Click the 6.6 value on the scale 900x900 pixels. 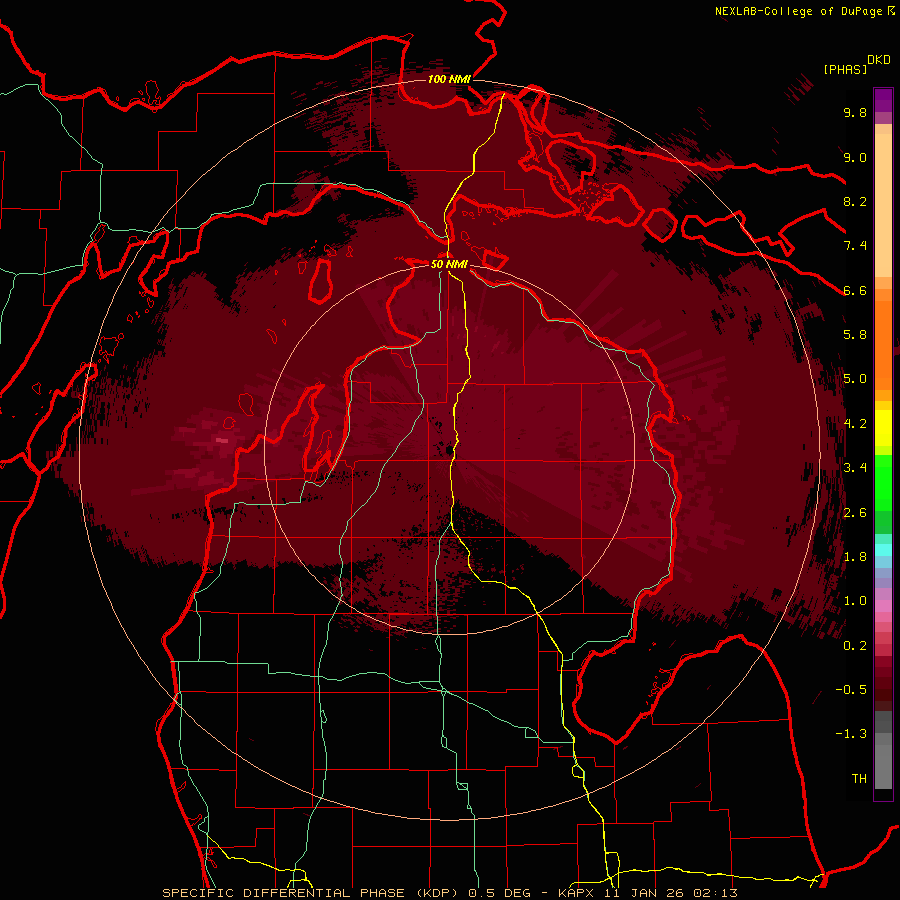(x=855, y=290)
